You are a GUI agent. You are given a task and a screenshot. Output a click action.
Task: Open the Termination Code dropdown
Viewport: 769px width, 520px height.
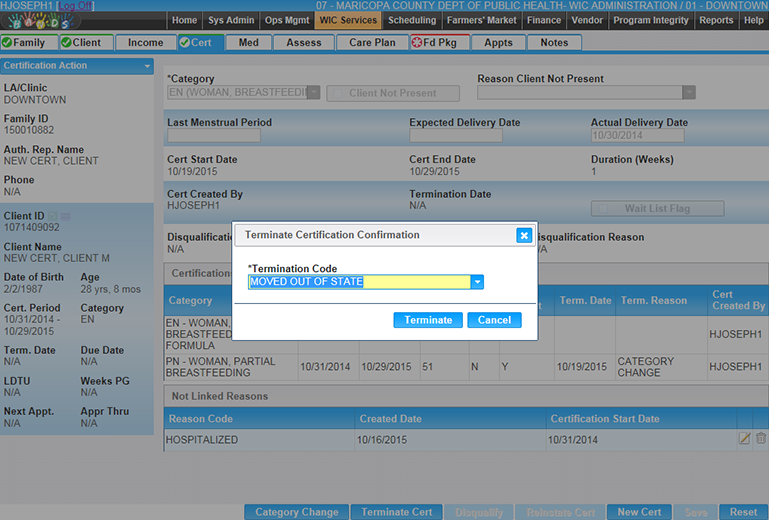[x=477, y=282]
